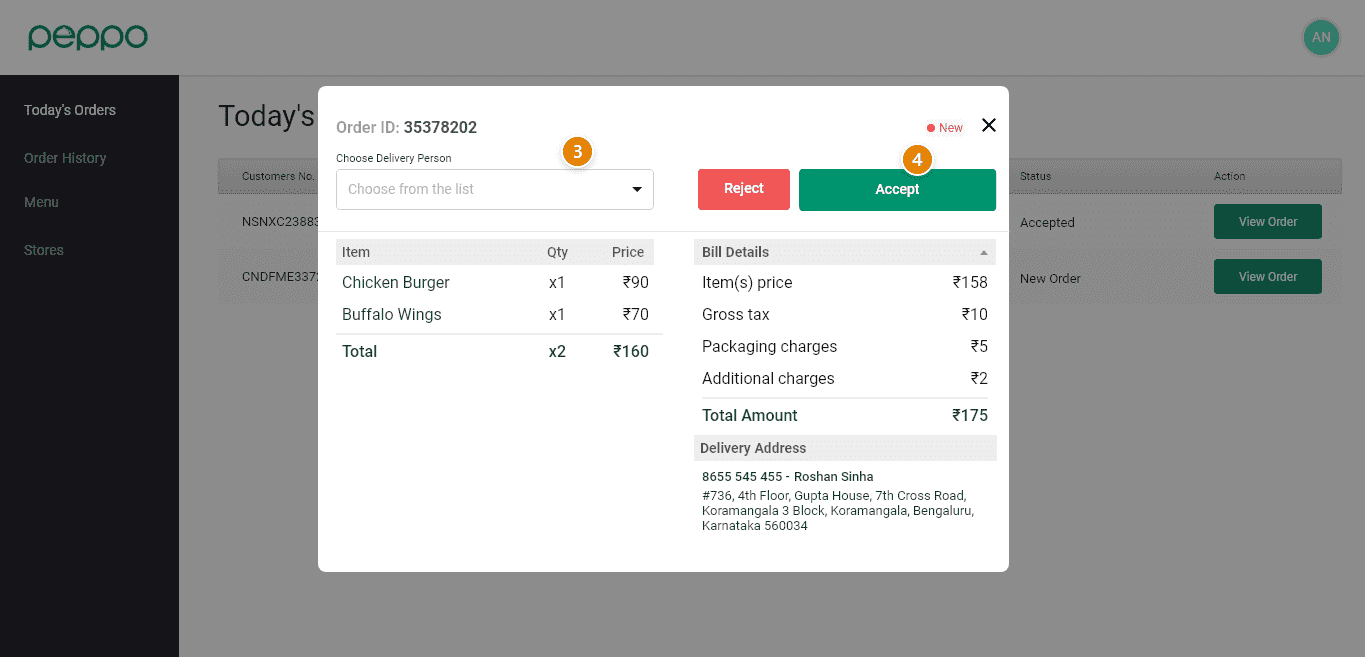Accept the order
The height and width of the screenshot is (657, 1365).
pos(896,190)
